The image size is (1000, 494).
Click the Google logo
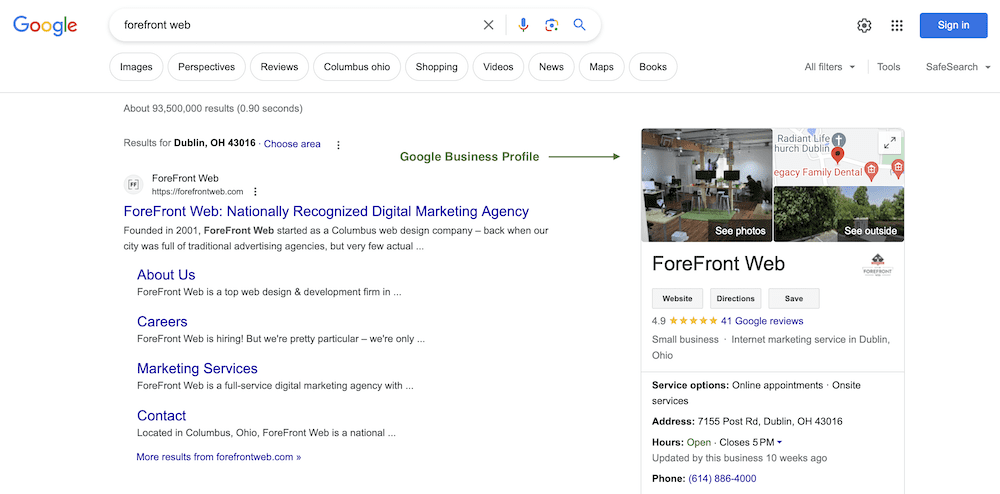pyautogui.click(x=45, y=25)
